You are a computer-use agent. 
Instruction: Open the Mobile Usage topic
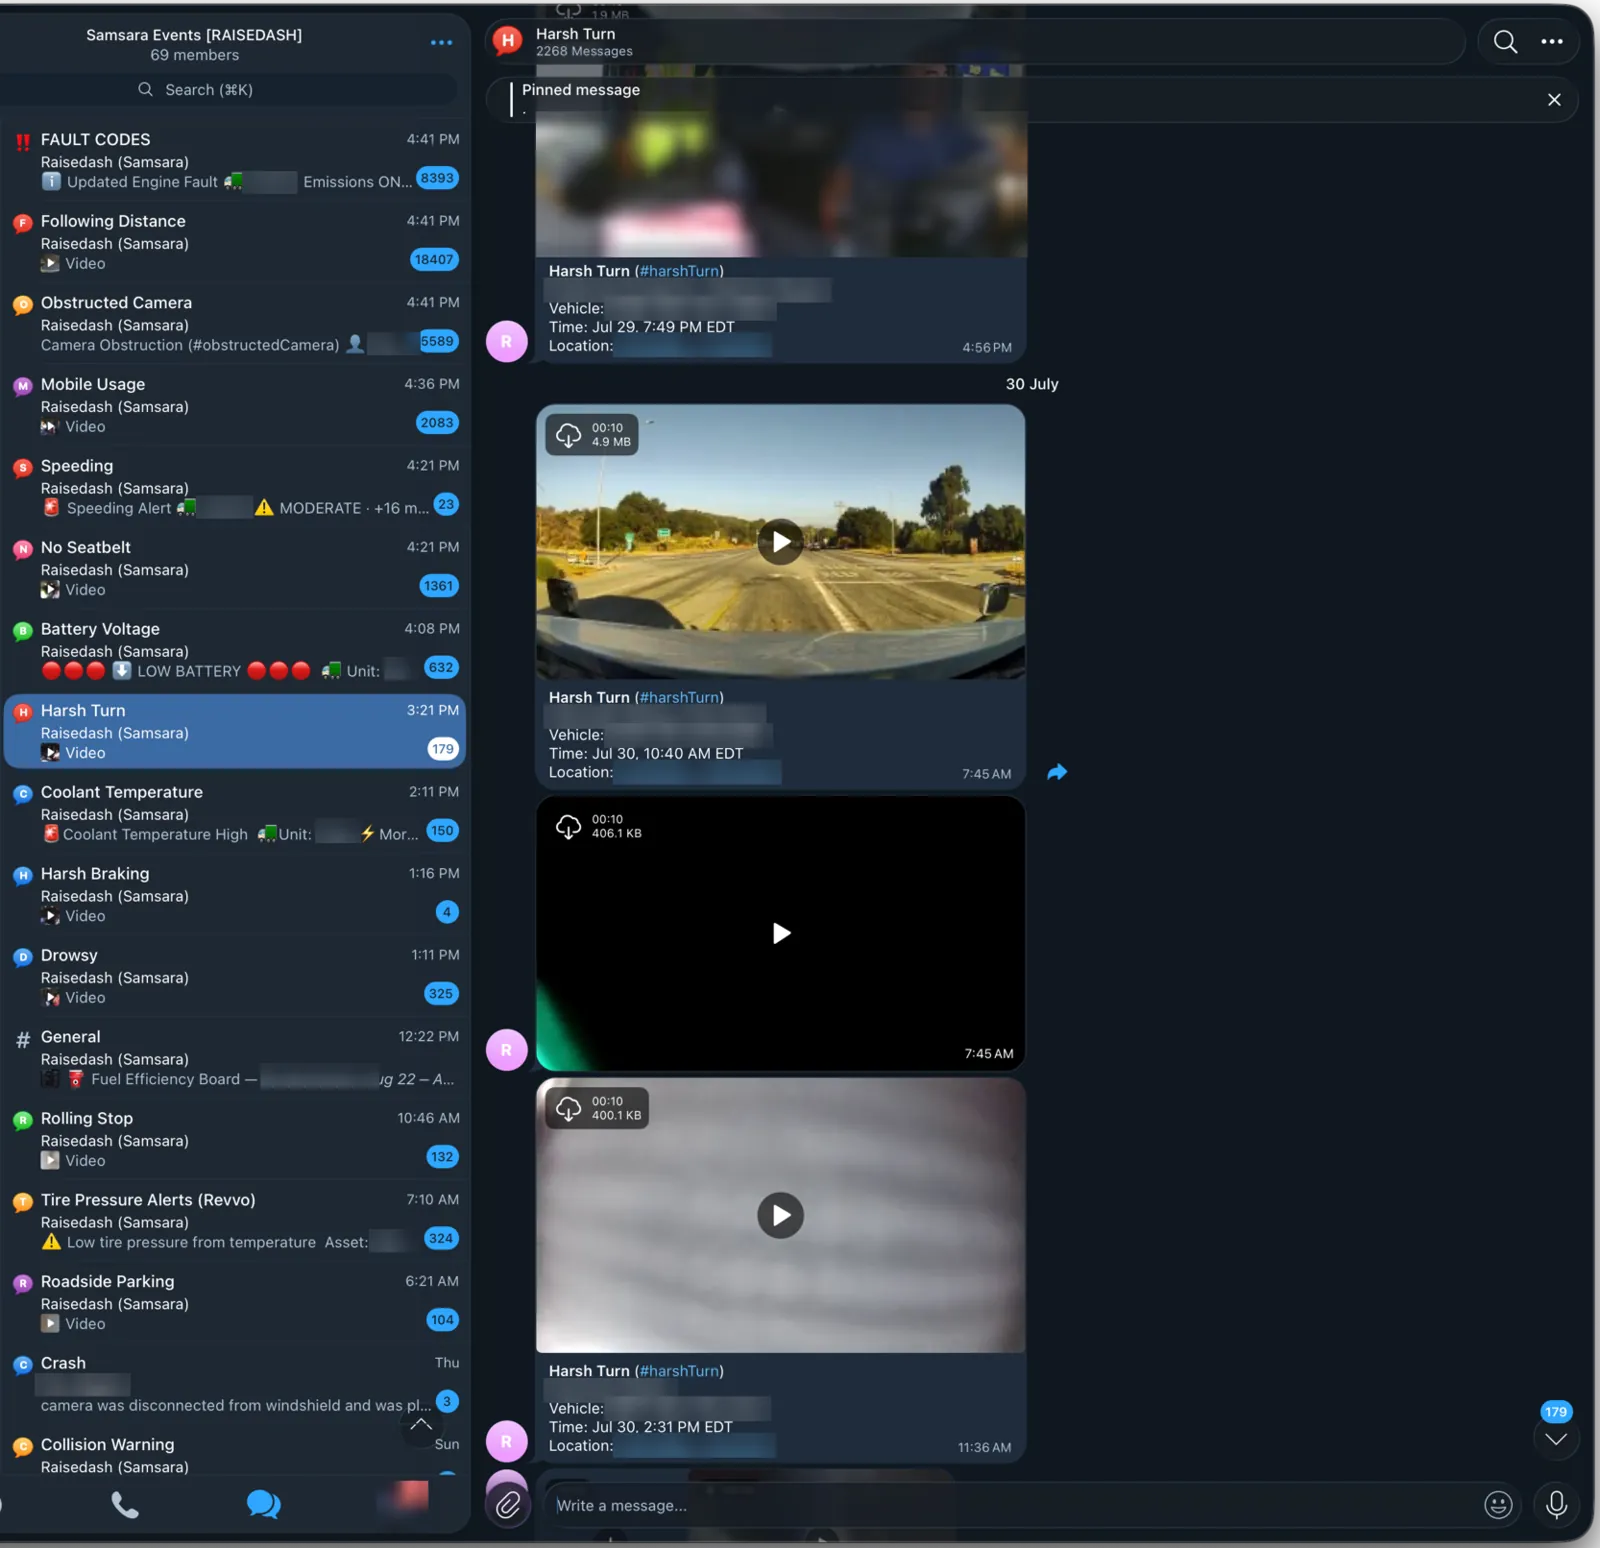(x=234, y=405)
